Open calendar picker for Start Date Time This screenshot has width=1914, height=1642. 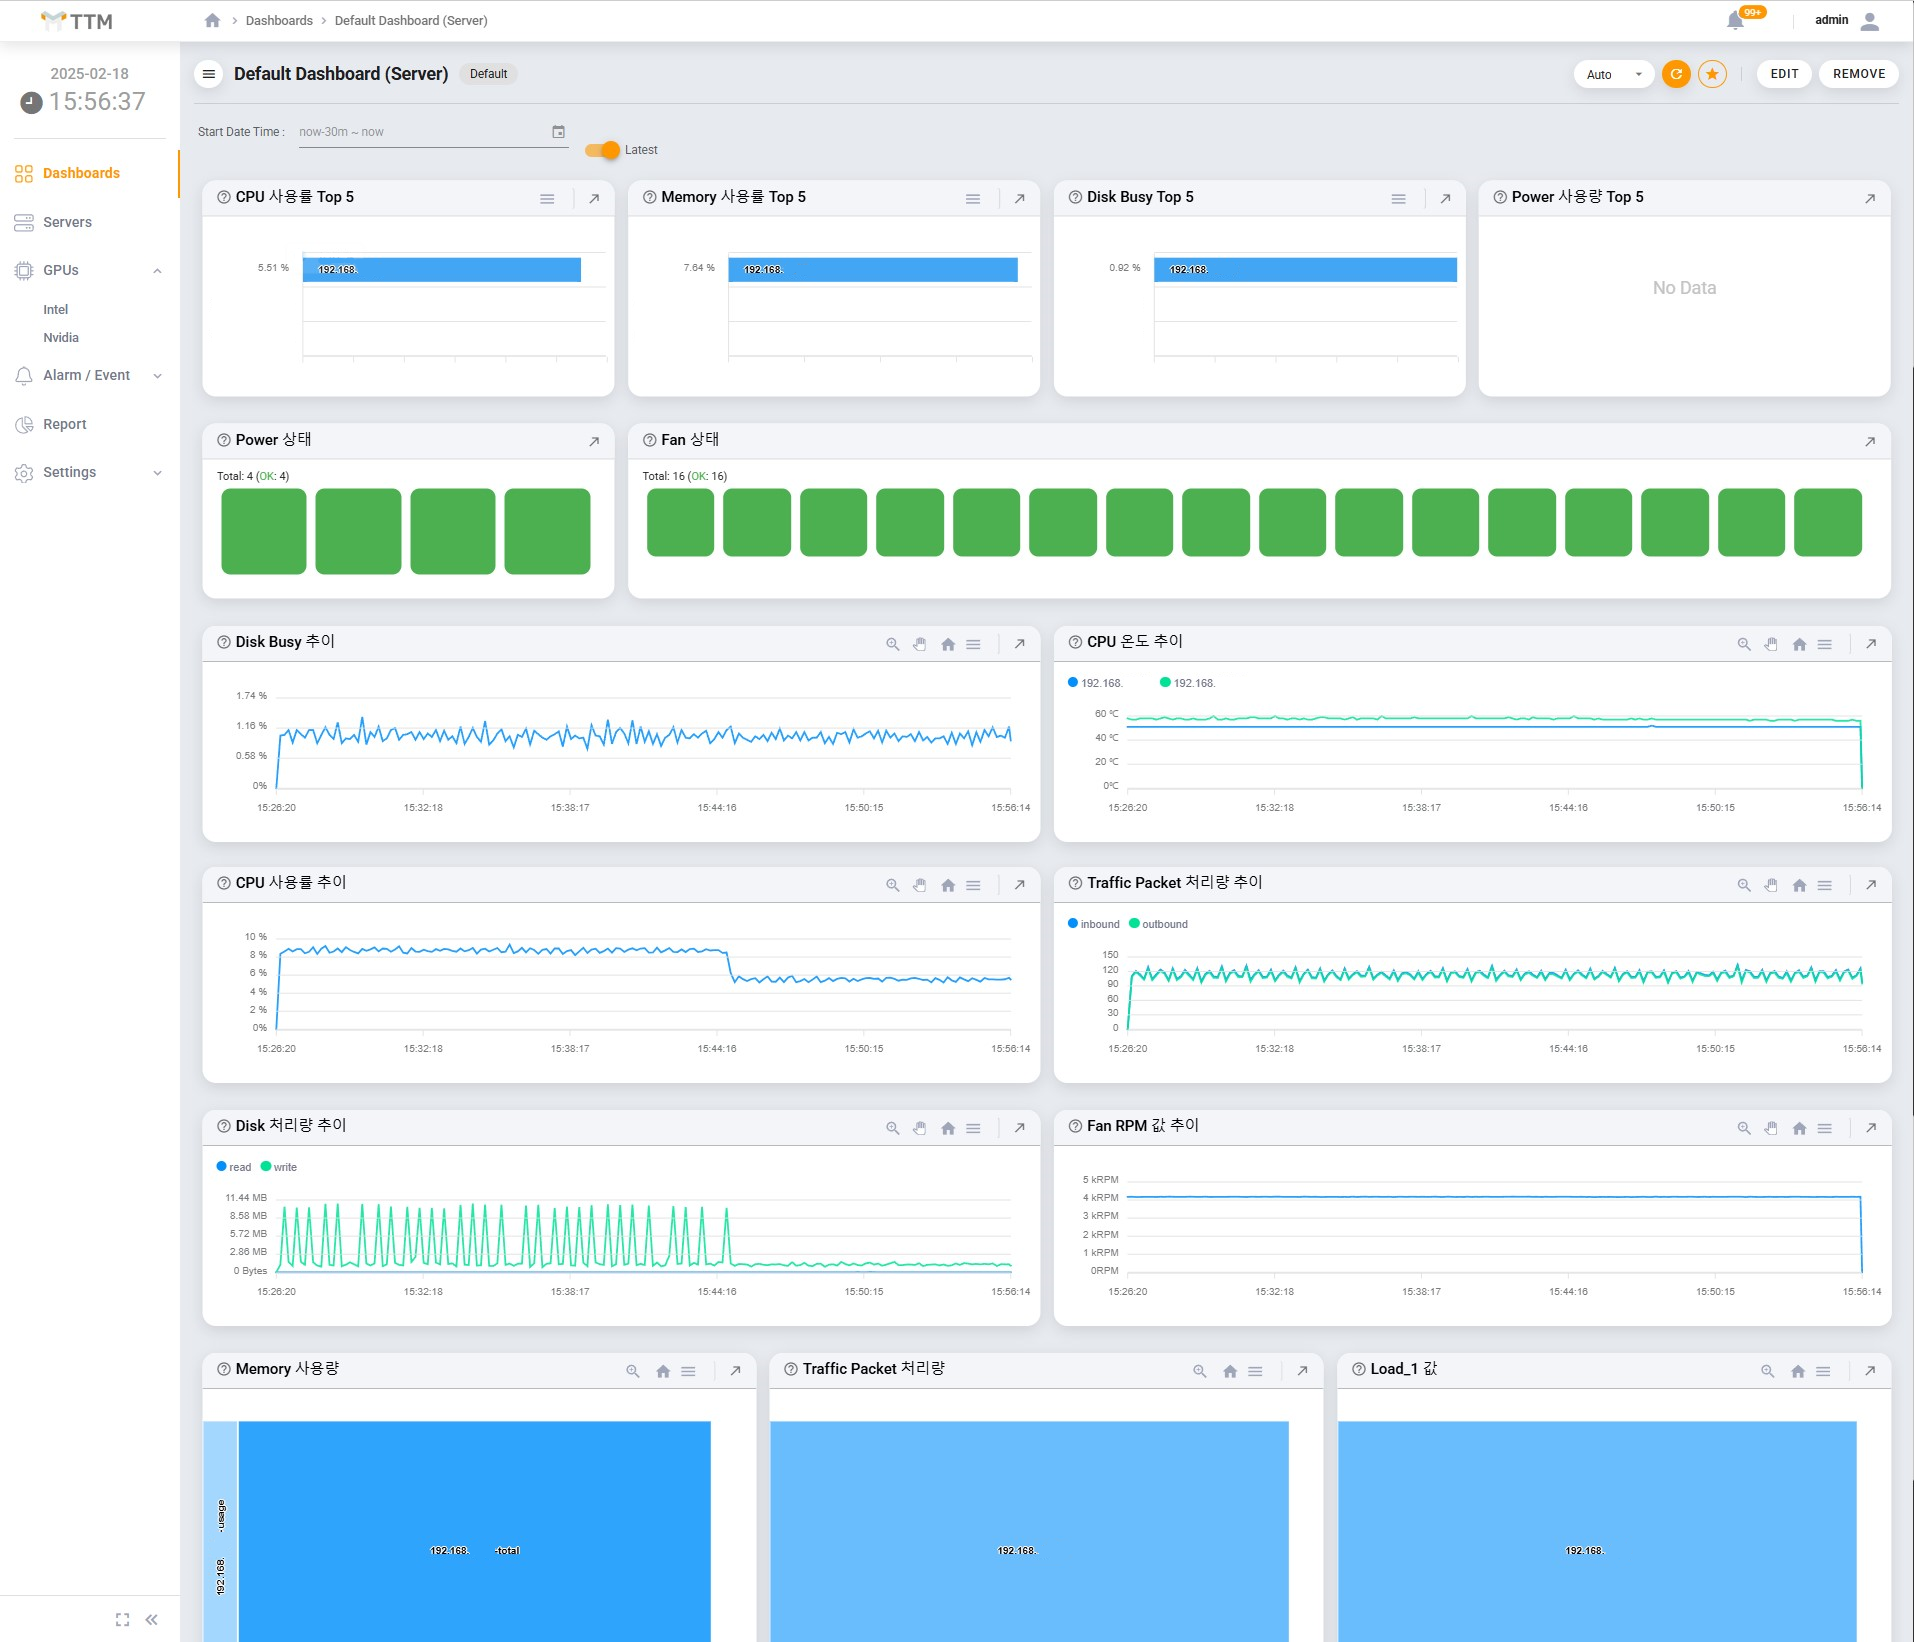(558, 132)
